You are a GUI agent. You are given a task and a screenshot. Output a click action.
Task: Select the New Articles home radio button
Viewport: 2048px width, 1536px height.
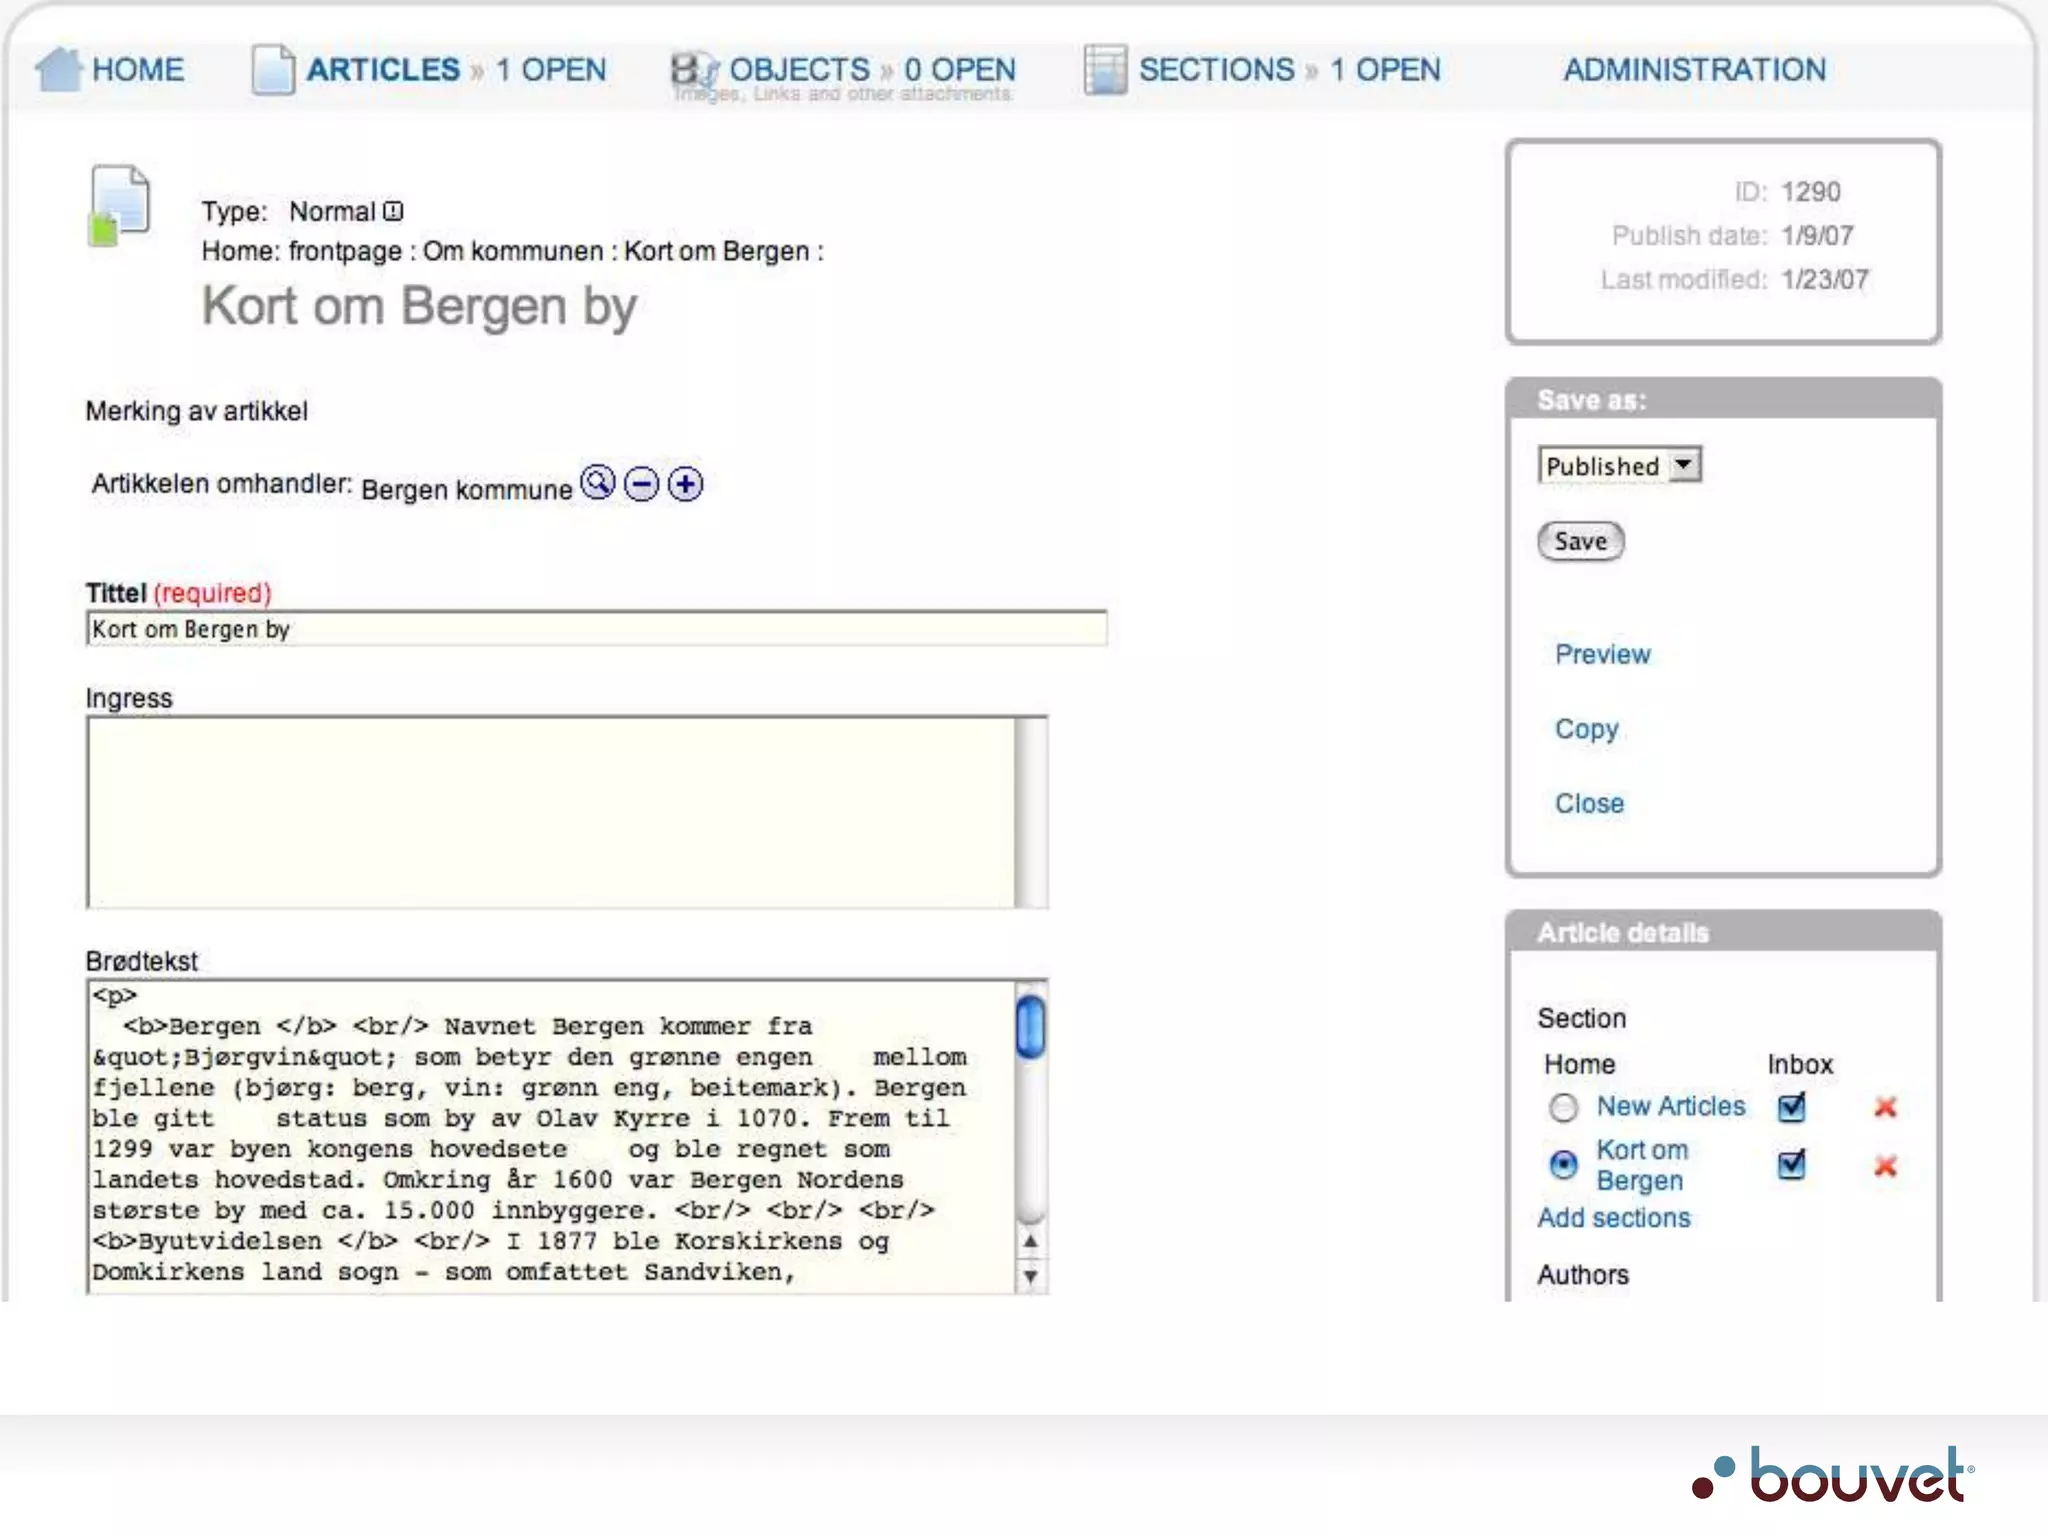click(1563, 1108)
